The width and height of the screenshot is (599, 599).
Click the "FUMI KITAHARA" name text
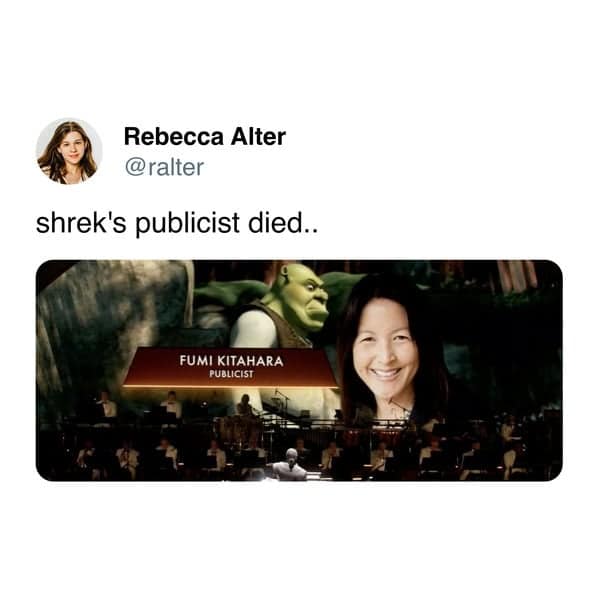232,361
